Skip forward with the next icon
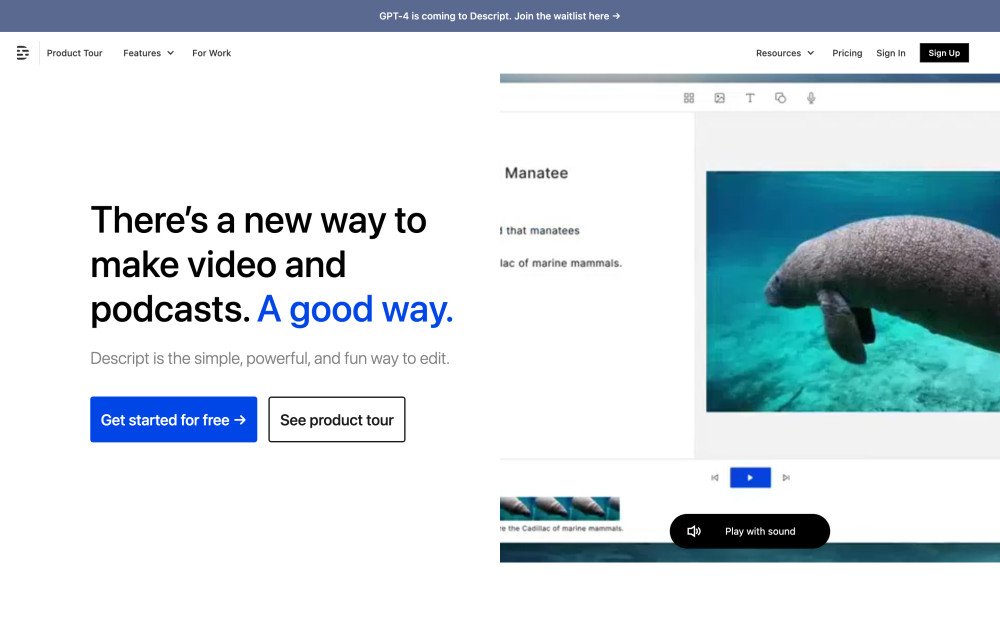 pos(786,478)
